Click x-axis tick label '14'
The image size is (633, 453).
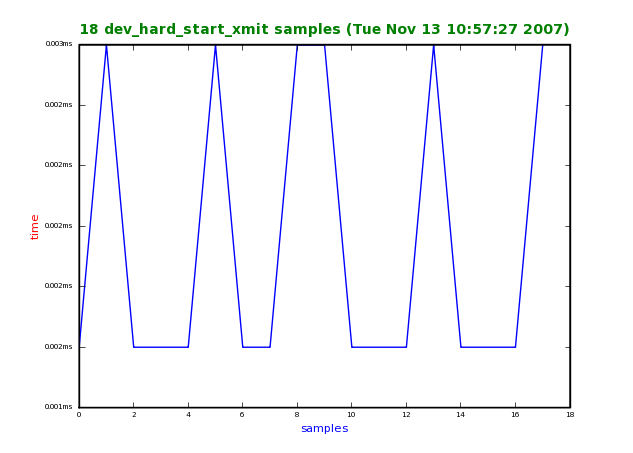click(x=461, y=415)
